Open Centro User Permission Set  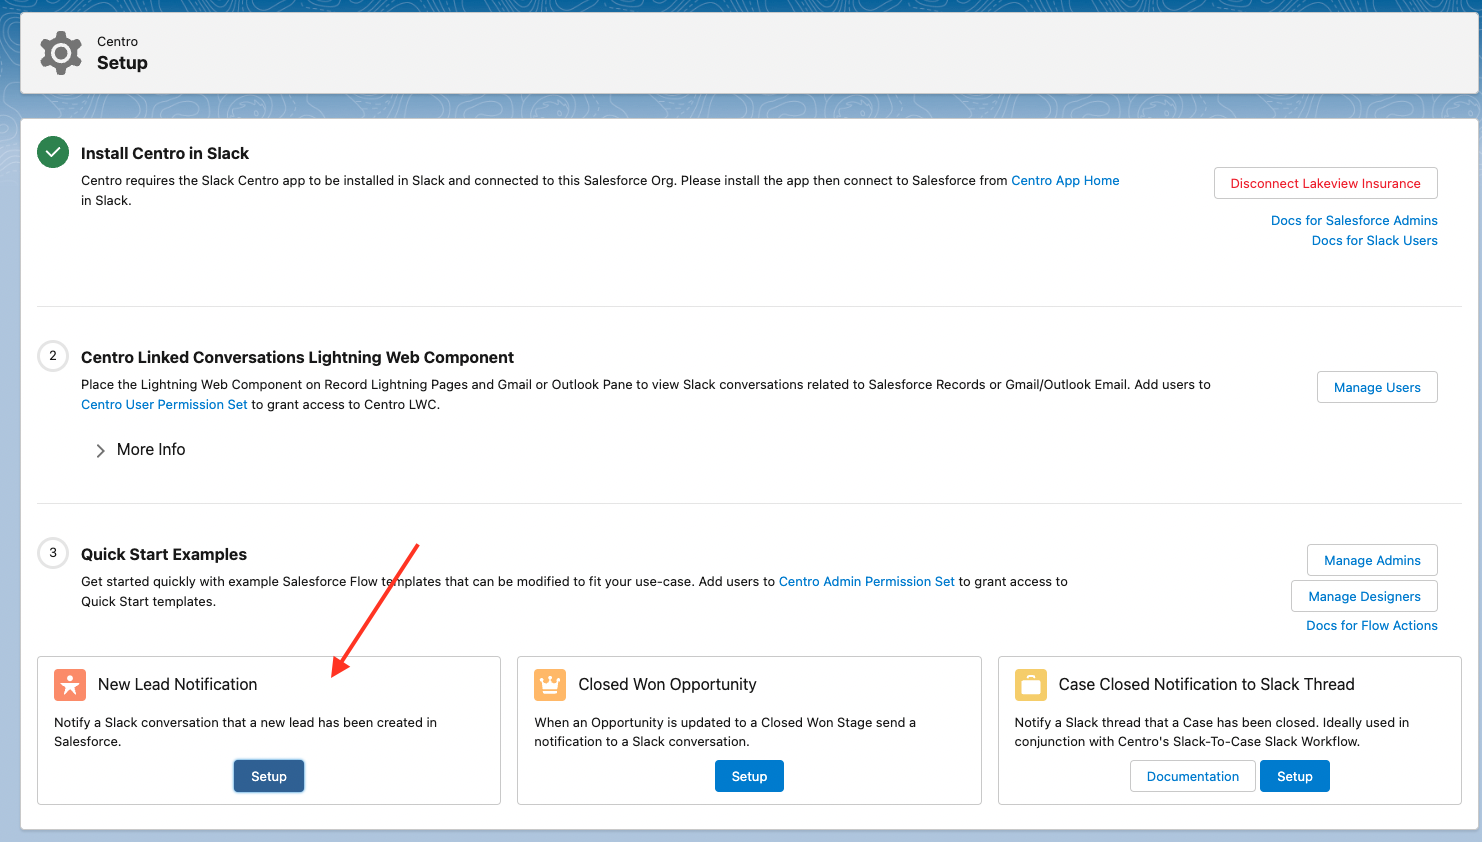tap(164, 404)
